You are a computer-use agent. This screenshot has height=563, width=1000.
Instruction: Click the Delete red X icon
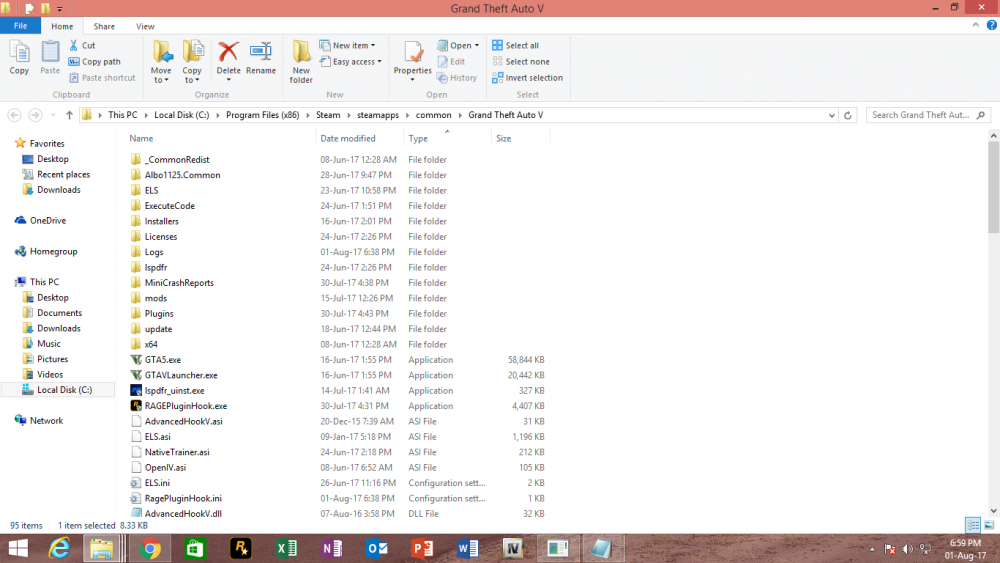(x=228, y=52)
